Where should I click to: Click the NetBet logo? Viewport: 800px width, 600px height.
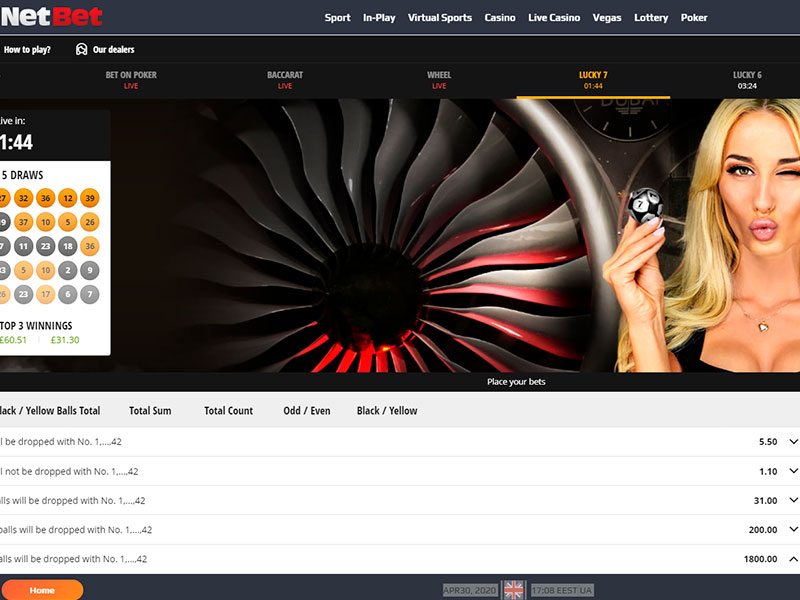point(52,16)
